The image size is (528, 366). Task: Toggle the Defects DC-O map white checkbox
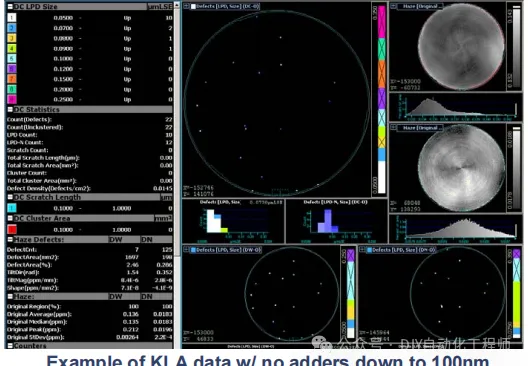pyautogui.click(x=193, y=6)
